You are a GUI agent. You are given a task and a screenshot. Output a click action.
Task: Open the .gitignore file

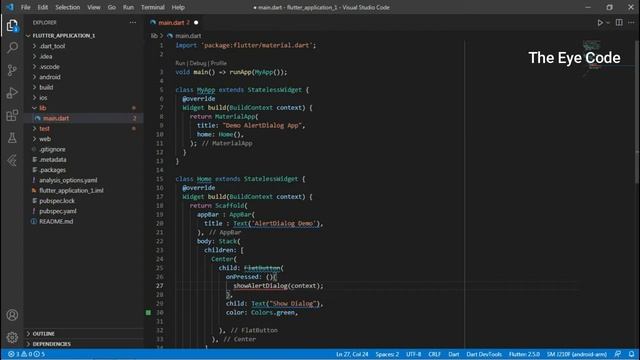click(x=52, y=149)
